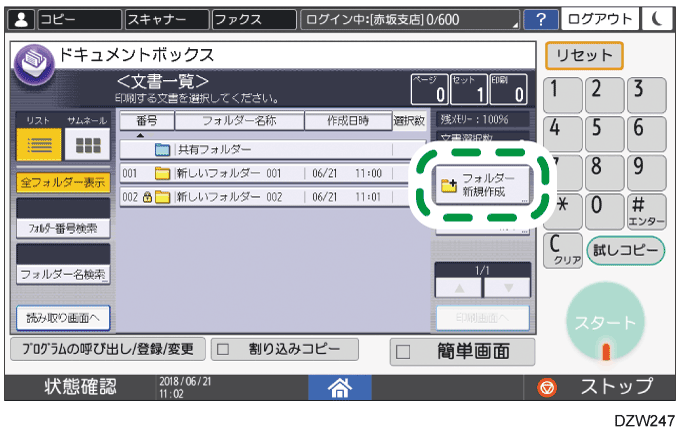Image resolution: width=679 pixels, height=431 pixels.
Task: Tap the page up arrow
Action: tap(459, 288)
